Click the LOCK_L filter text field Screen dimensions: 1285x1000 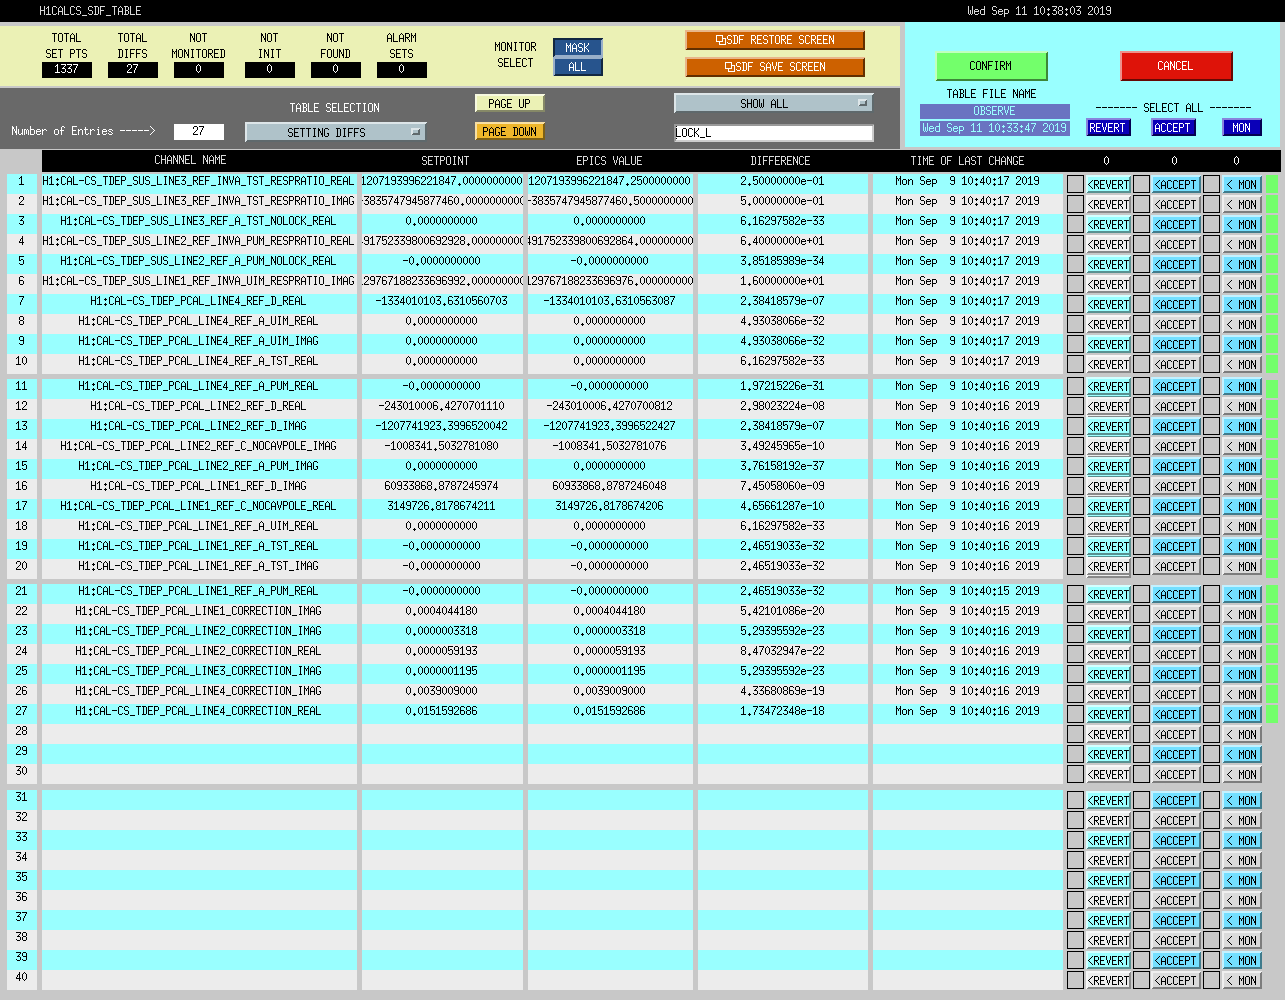(x=774, y=133)
